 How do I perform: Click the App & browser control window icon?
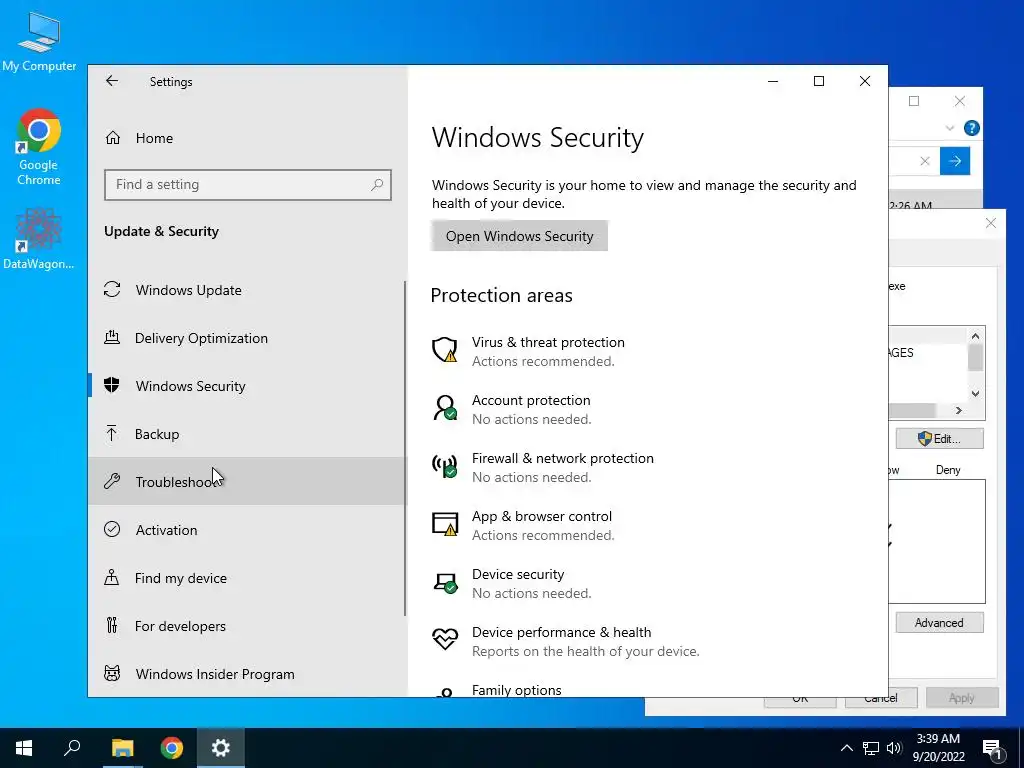coord(445,524)
